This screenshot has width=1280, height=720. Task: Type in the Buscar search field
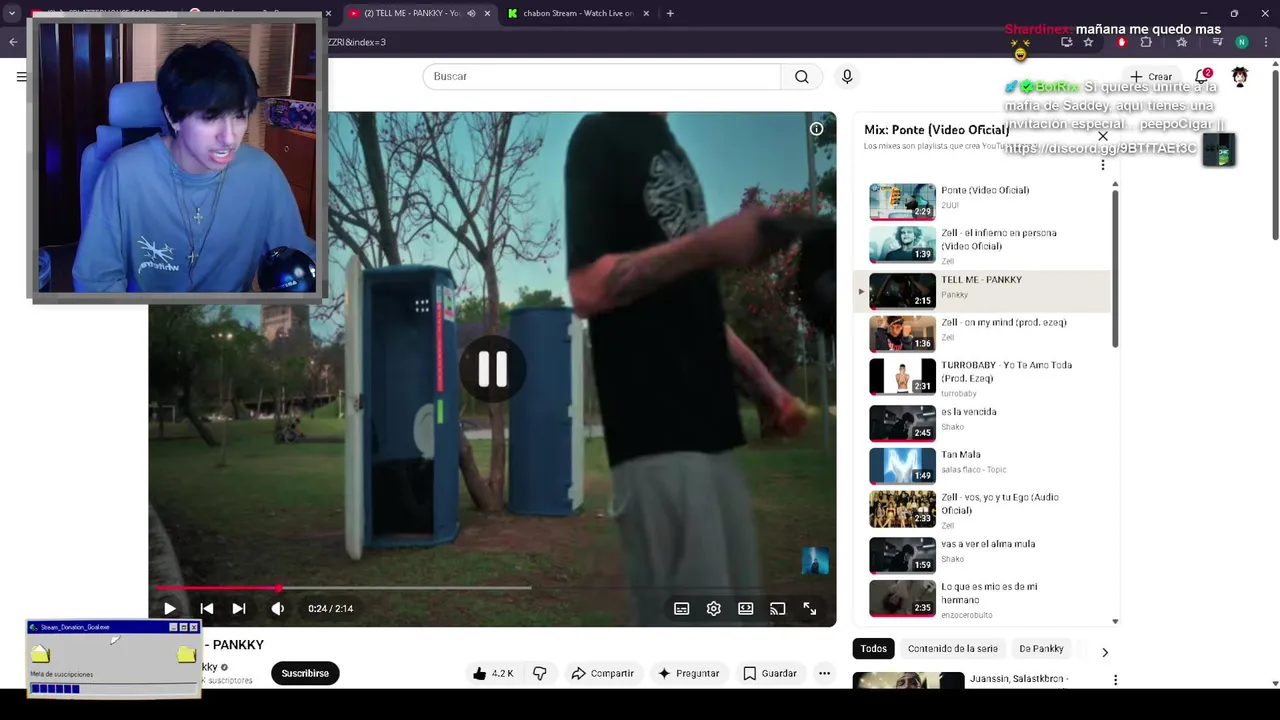pos(601,76)
